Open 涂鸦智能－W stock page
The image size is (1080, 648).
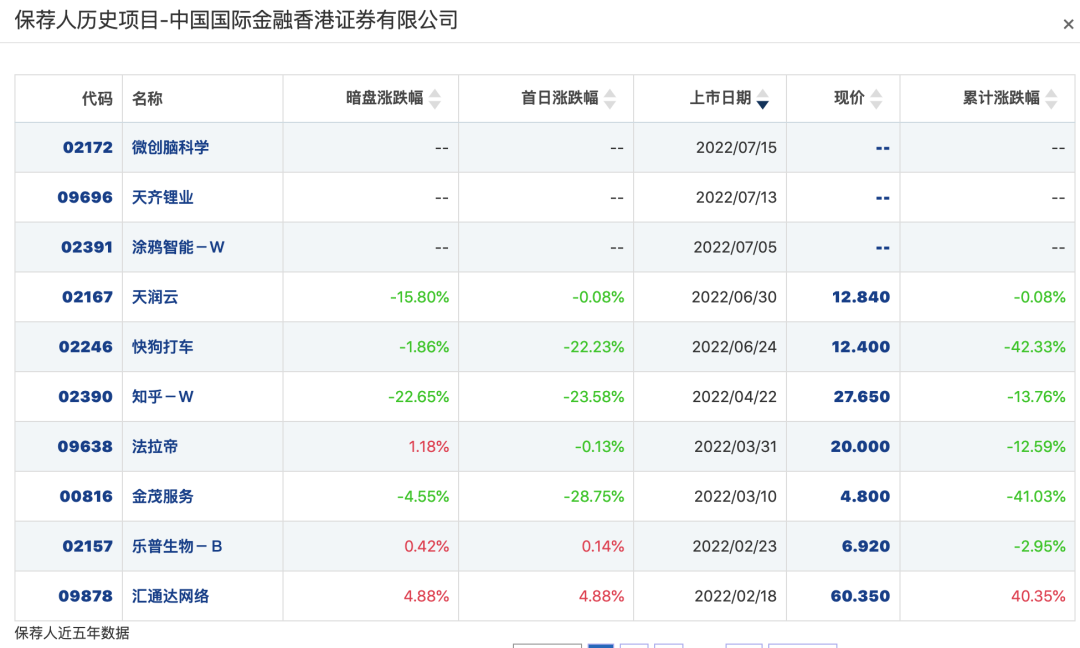pos(178,247)
